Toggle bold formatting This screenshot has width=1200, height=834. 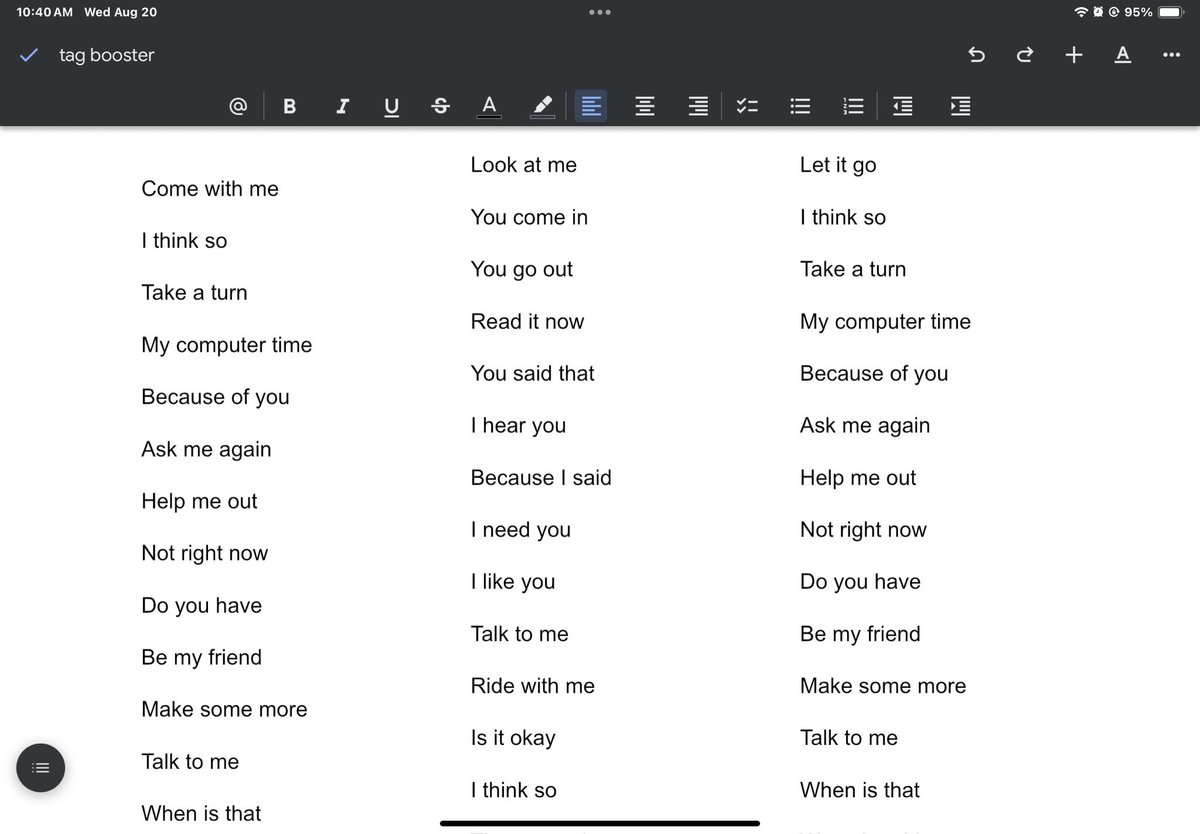[290, 106]
